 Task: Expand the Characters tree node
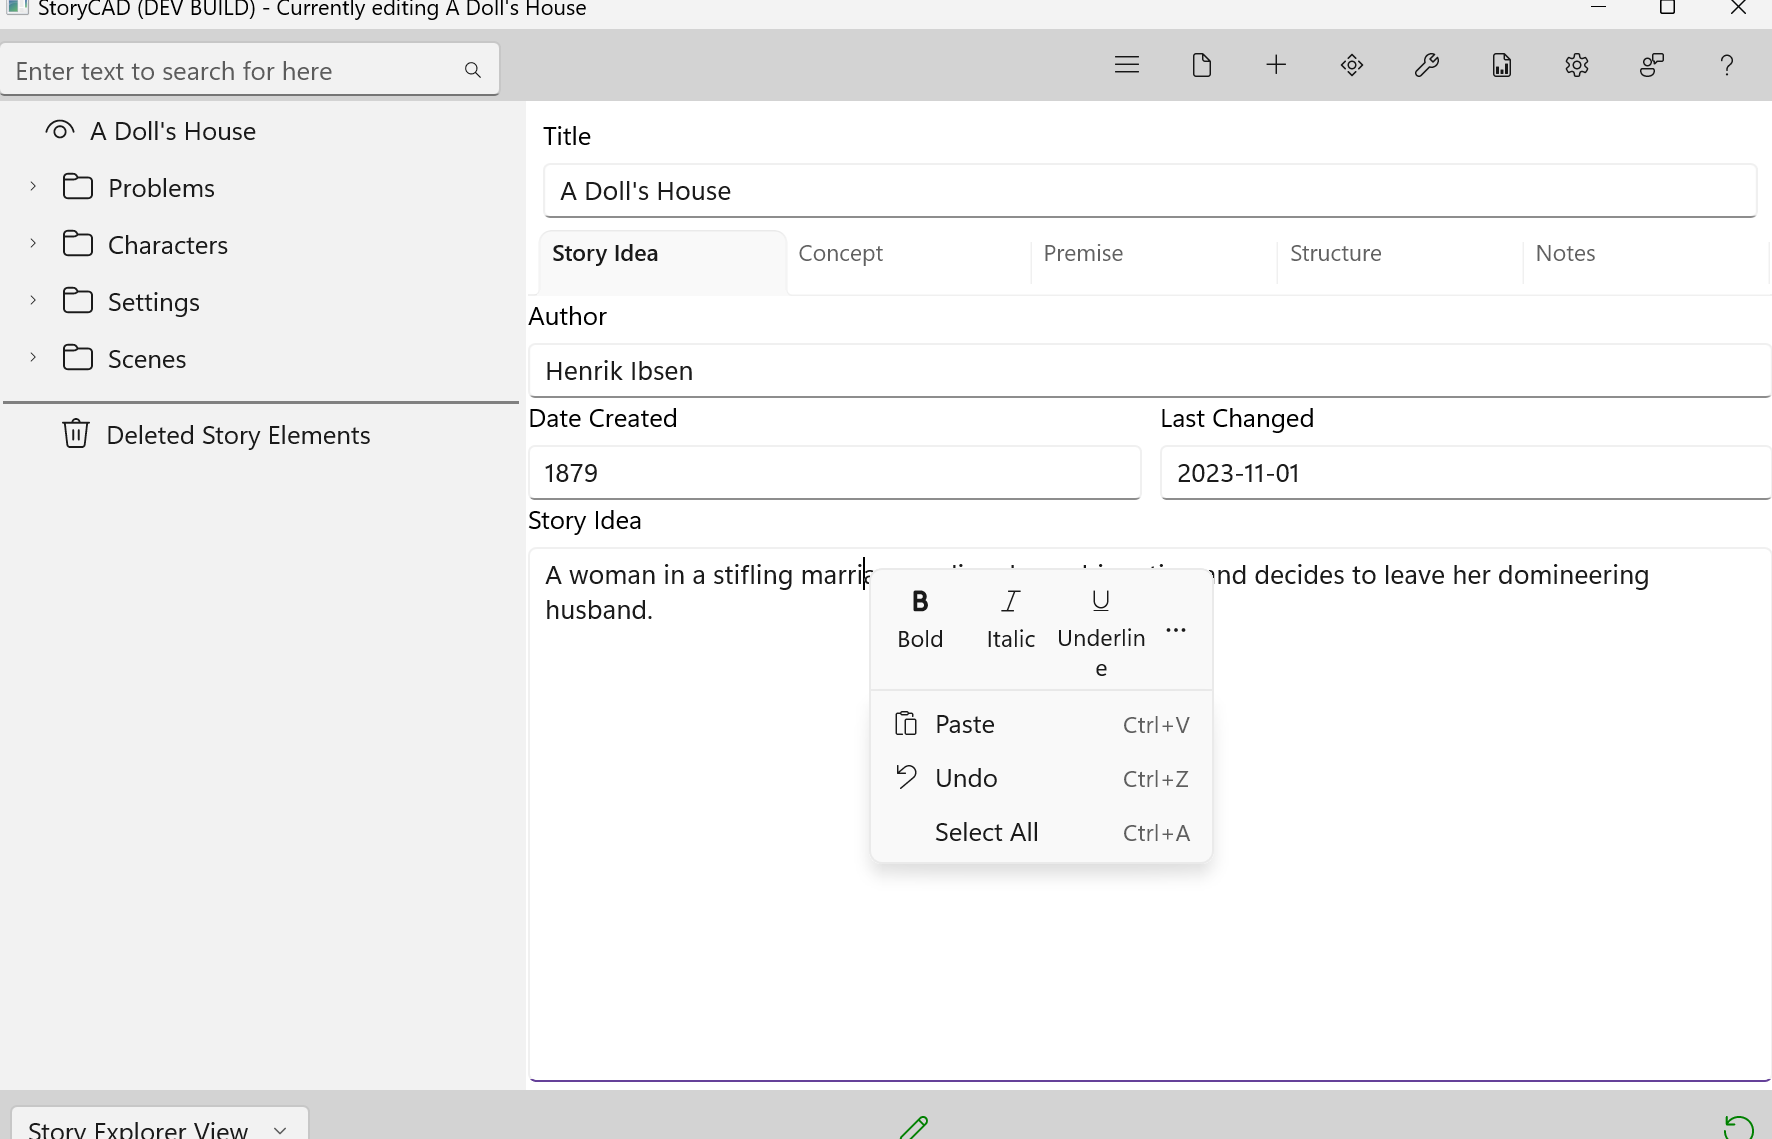(x=32, y=243)
